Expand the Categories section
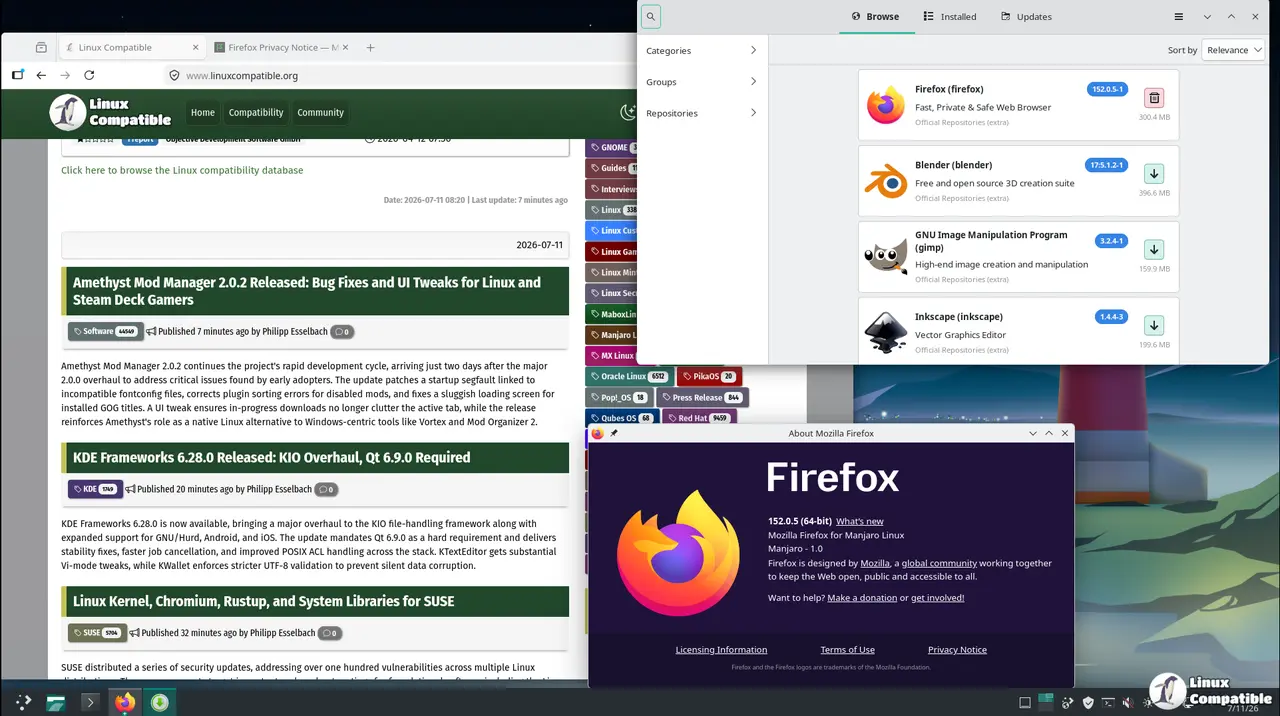The height and width of the screenshot is (716, 1280). [702, 50]
